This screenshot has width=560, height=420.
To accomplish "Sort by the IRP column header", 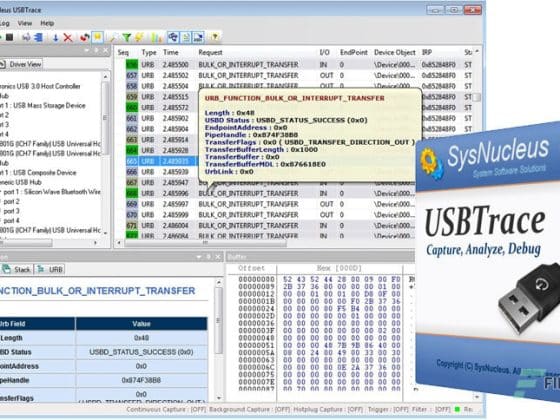I will [x=427, y=52].
